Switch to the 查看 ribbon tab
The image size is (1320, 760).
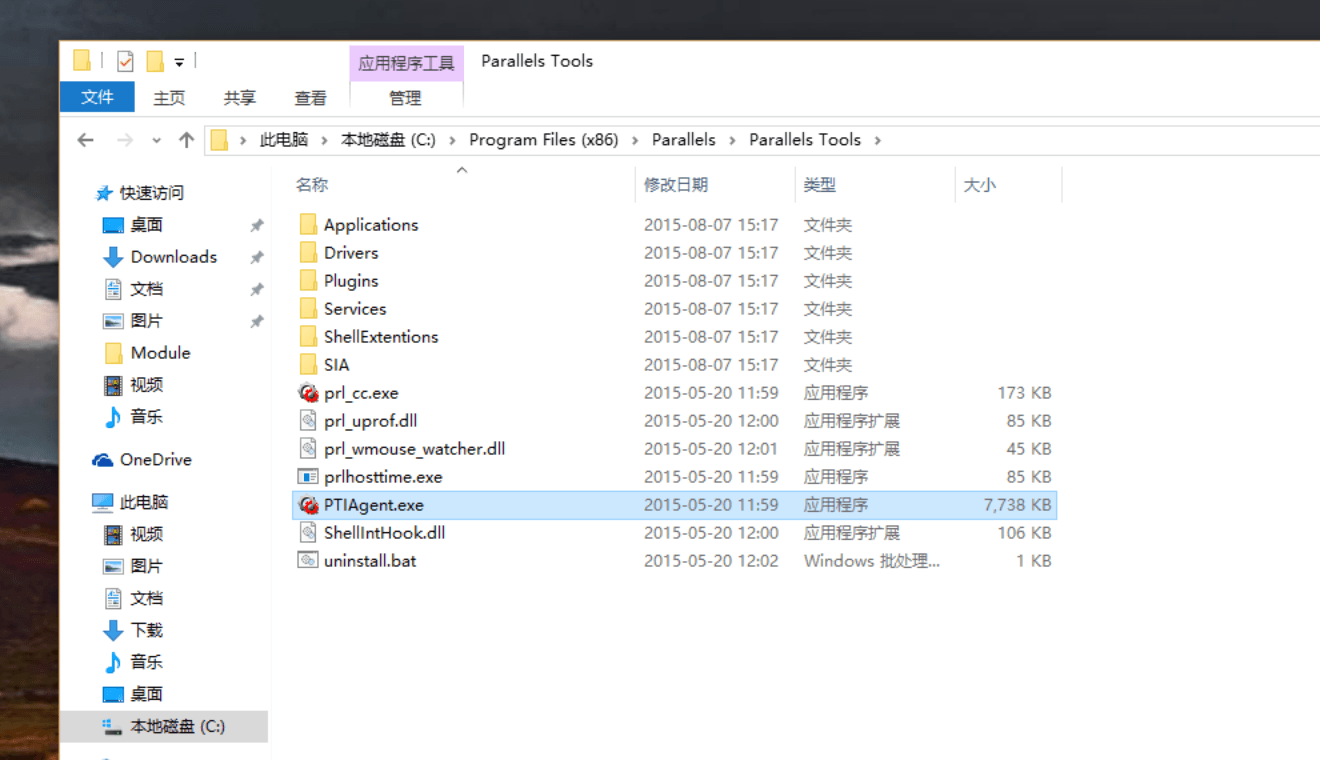click(310, 98)
